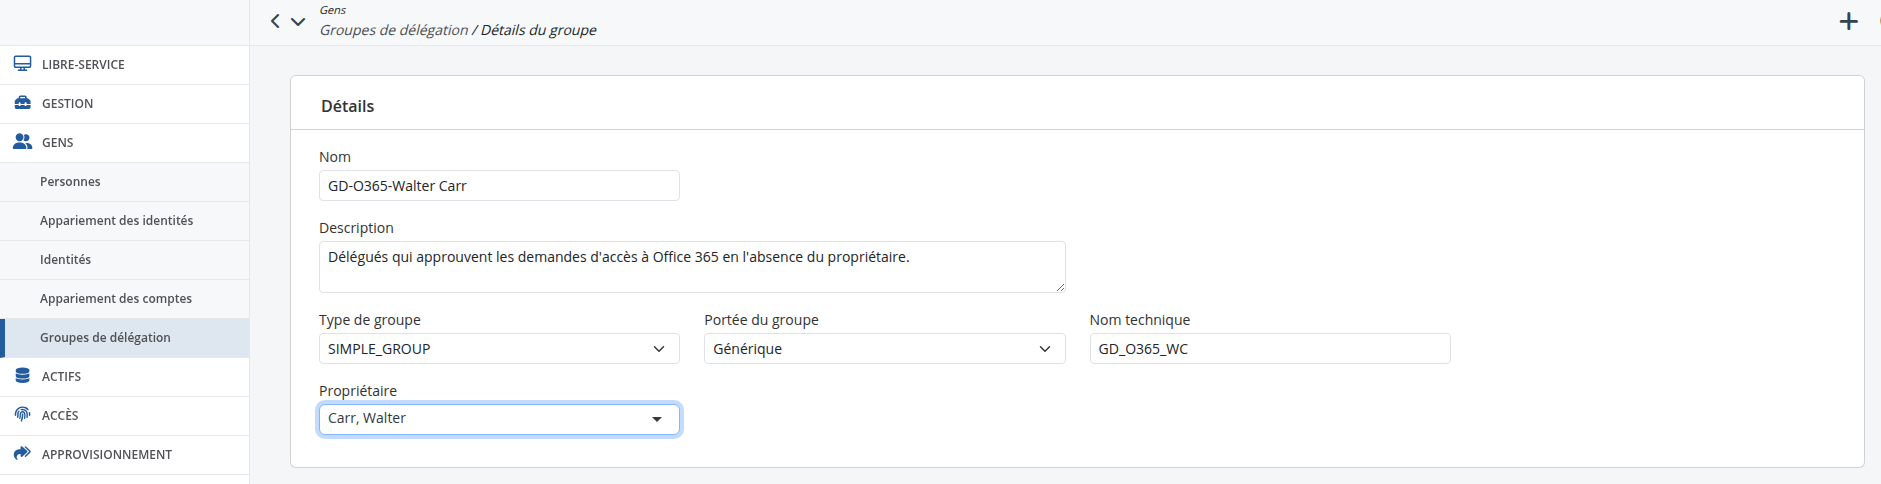Open the history dropdown chevron
The width and height of the screenshot is (1881, 484).
click(298, 21)
